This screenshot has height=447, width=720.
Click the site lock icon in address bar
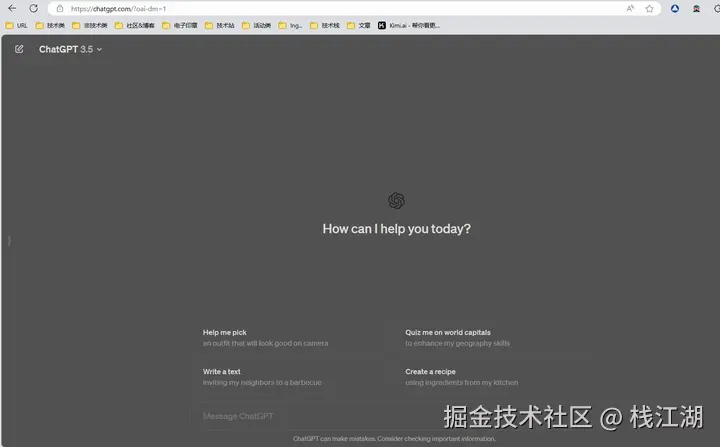60,8
